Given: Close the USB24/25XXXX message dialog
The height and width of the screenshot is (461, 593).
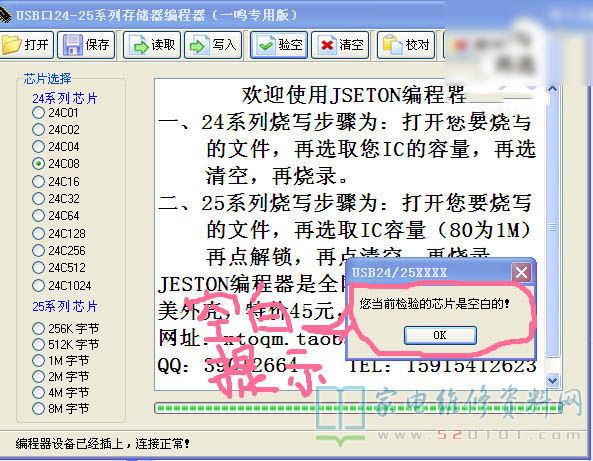Looking at the screenshot, I should [521, 272].
